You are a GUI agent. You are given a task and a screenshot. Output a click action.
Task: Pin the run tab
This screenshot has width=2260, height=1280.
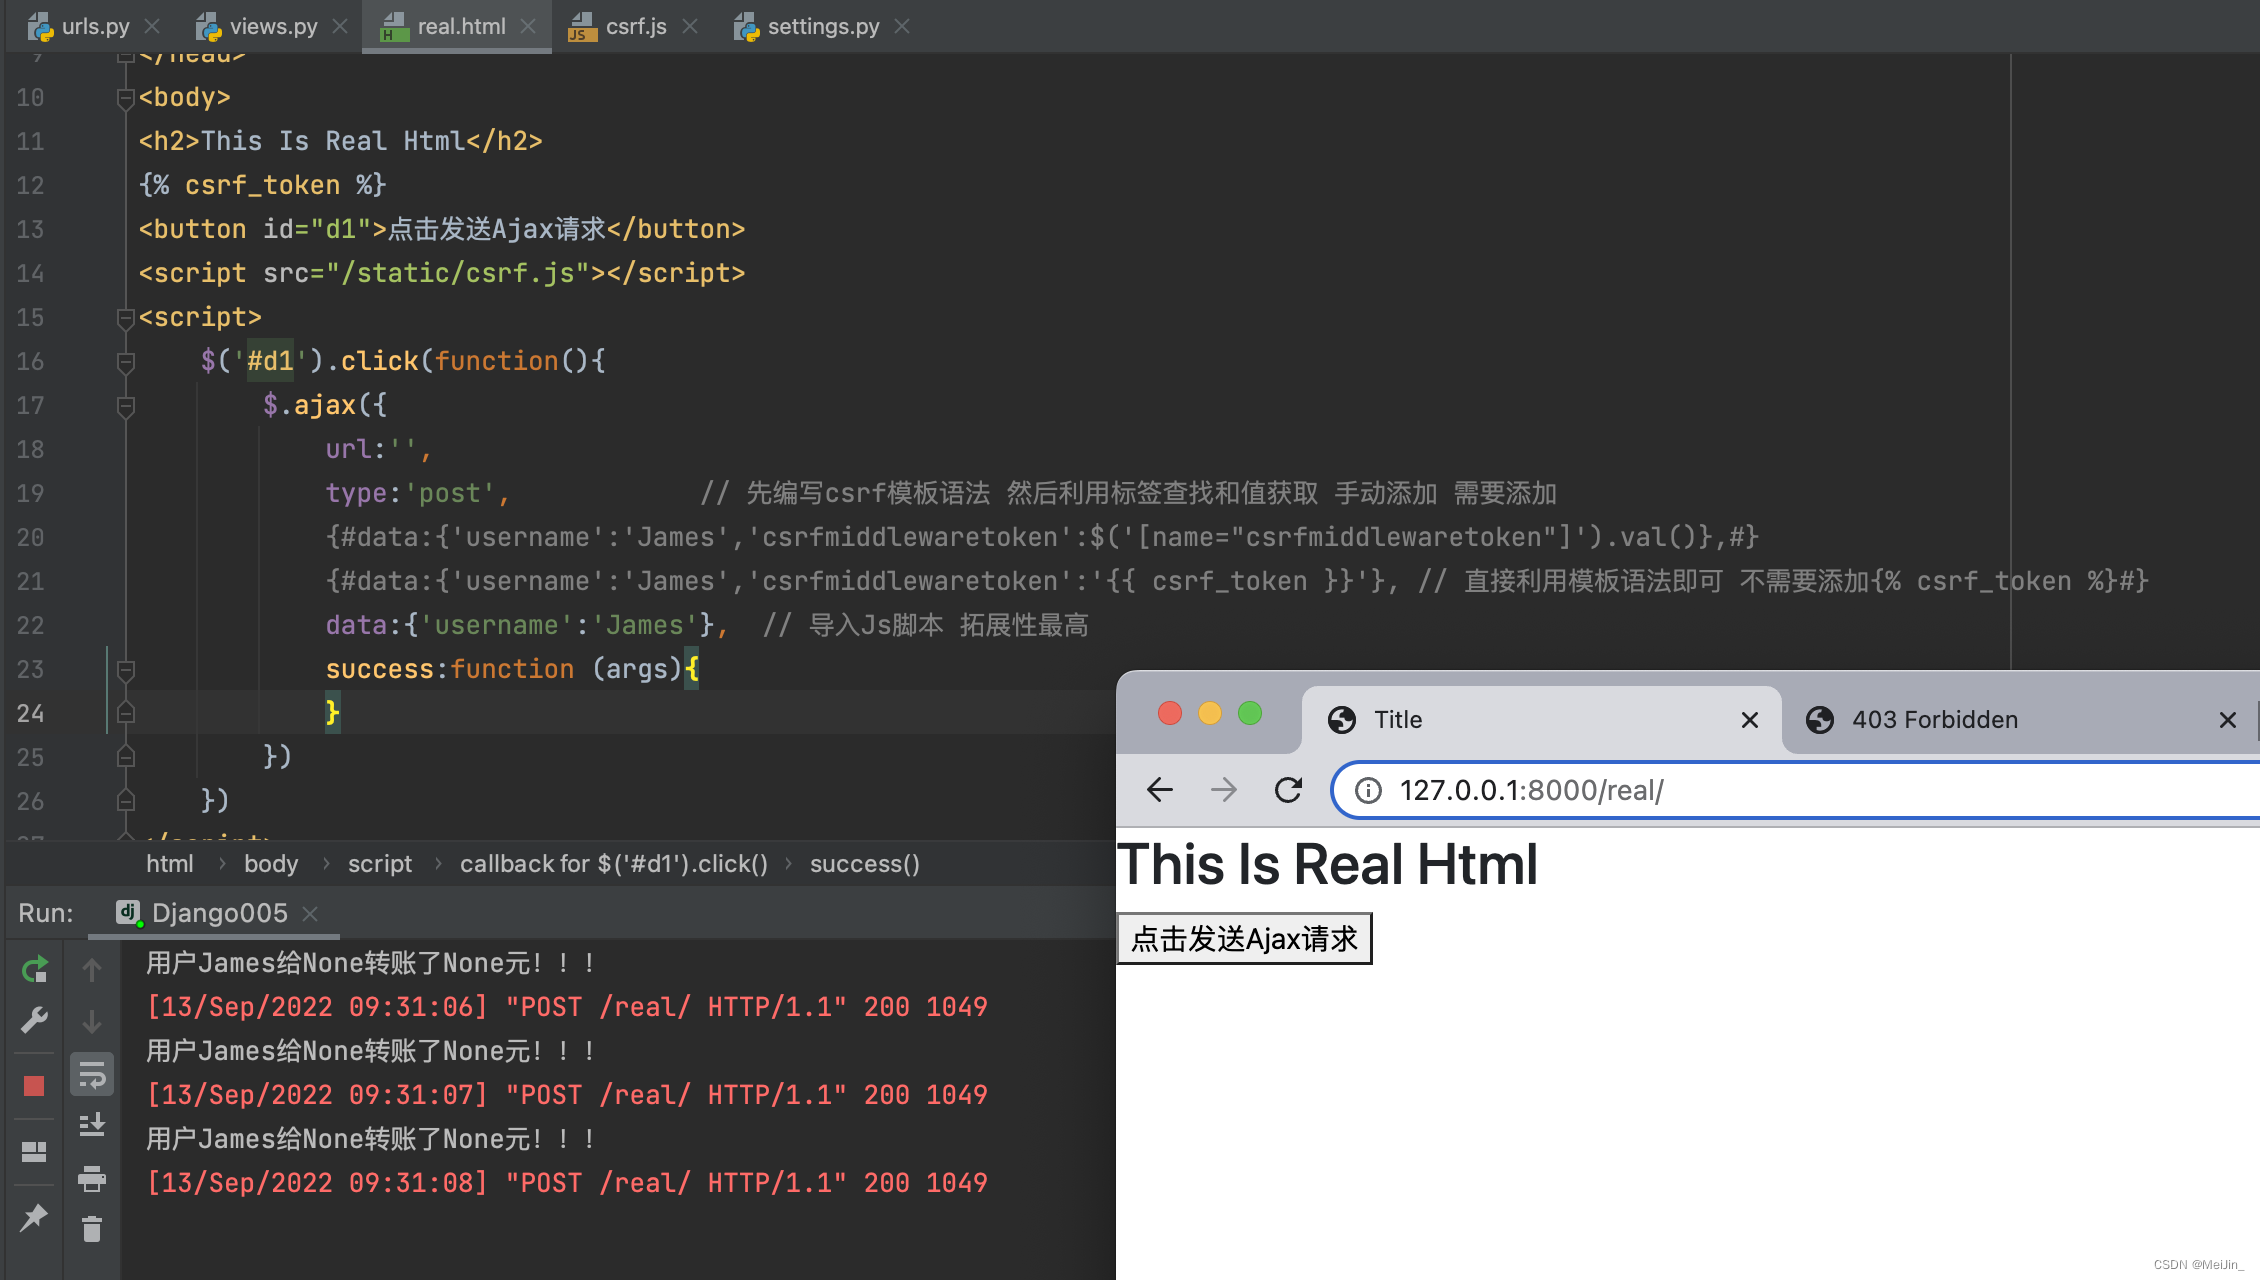point(34,1217)
